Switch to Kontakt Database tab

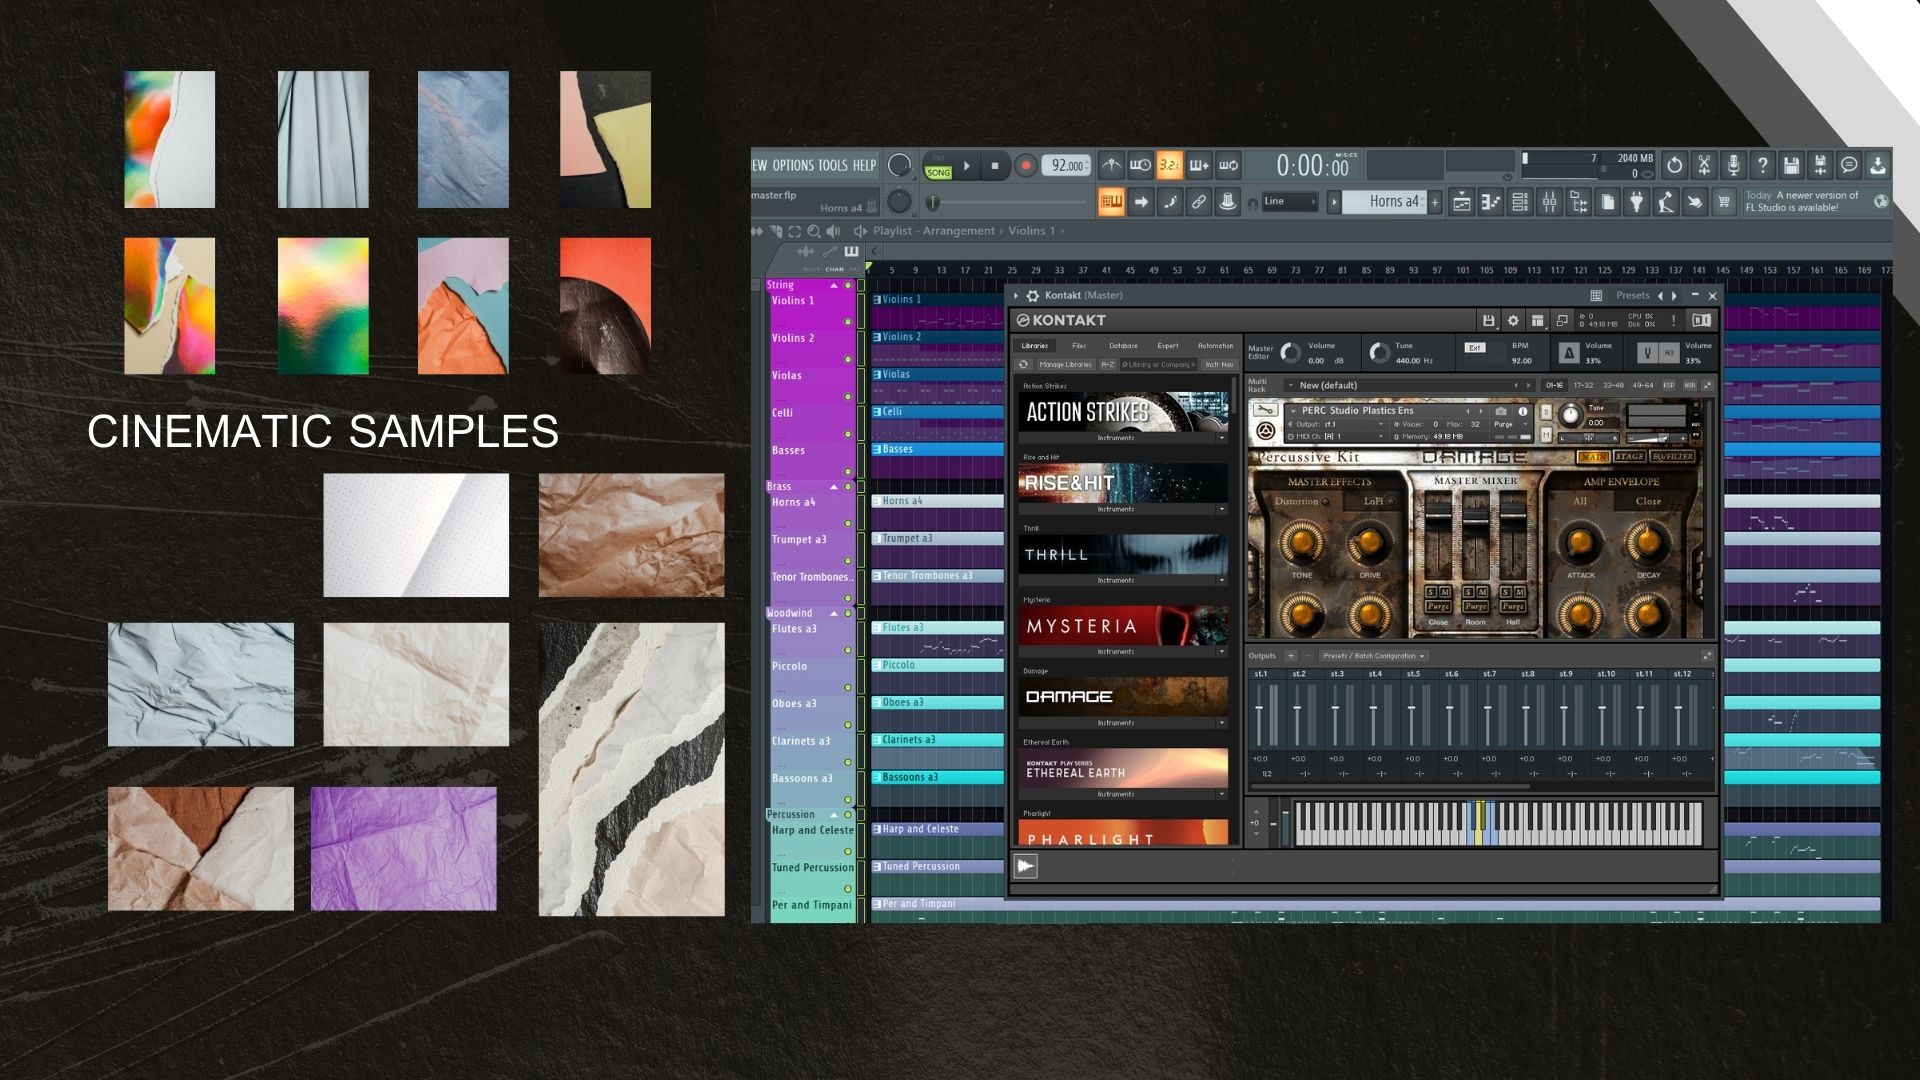coord(1123,346)
